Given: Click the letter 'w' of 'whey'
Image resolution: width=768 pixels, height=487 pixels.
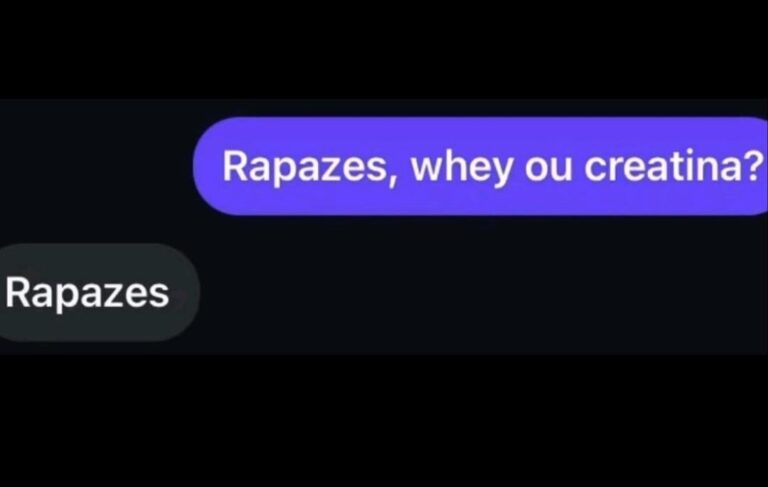Looking at the screenshot, I should (x=427, y=170).
